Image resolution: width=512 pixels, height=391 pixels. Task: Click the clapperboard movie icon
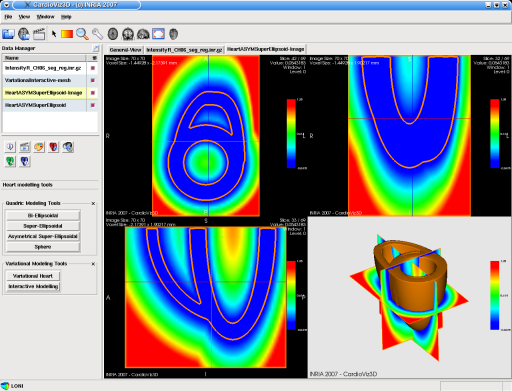[39, 34]
